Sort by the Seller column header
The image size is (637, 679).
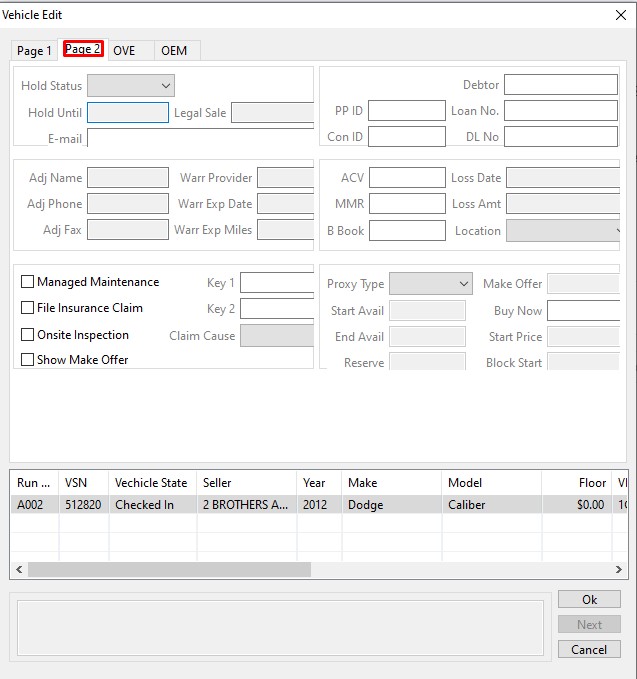(245, 483)
